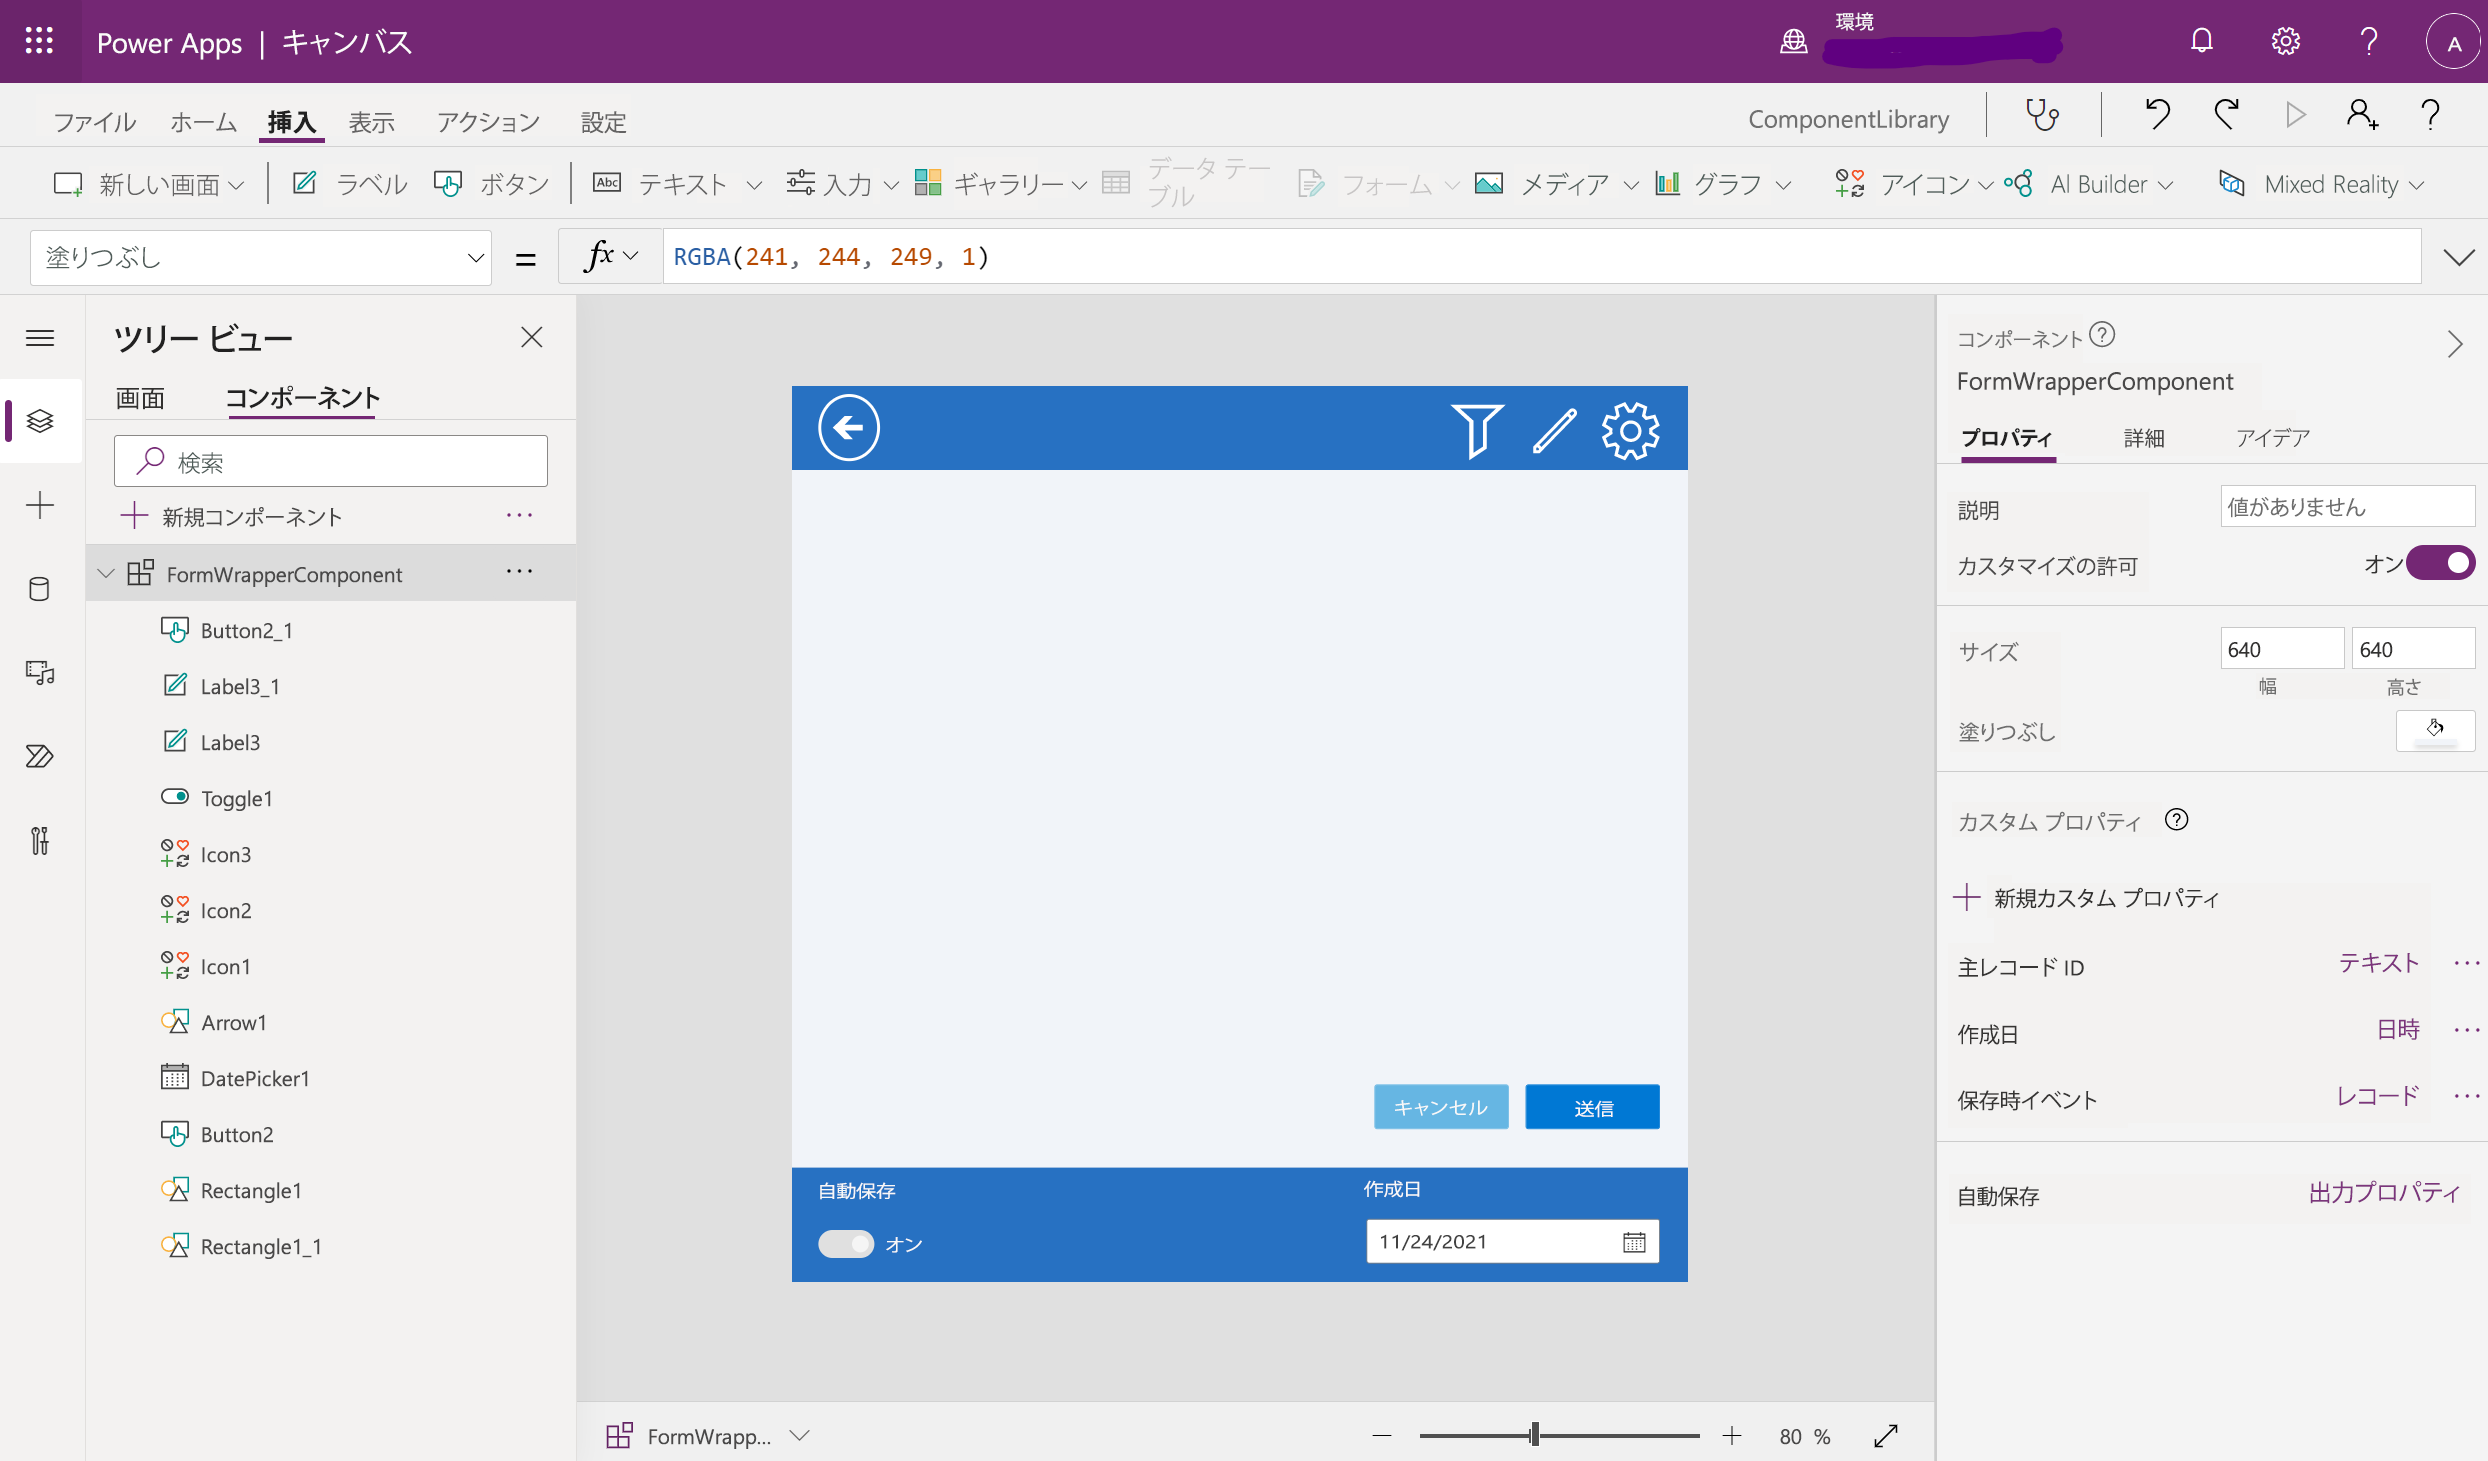Open Power Apps settings gear in header
This screenshot has height=1461, width=2488.
(x=2286, y=41)
